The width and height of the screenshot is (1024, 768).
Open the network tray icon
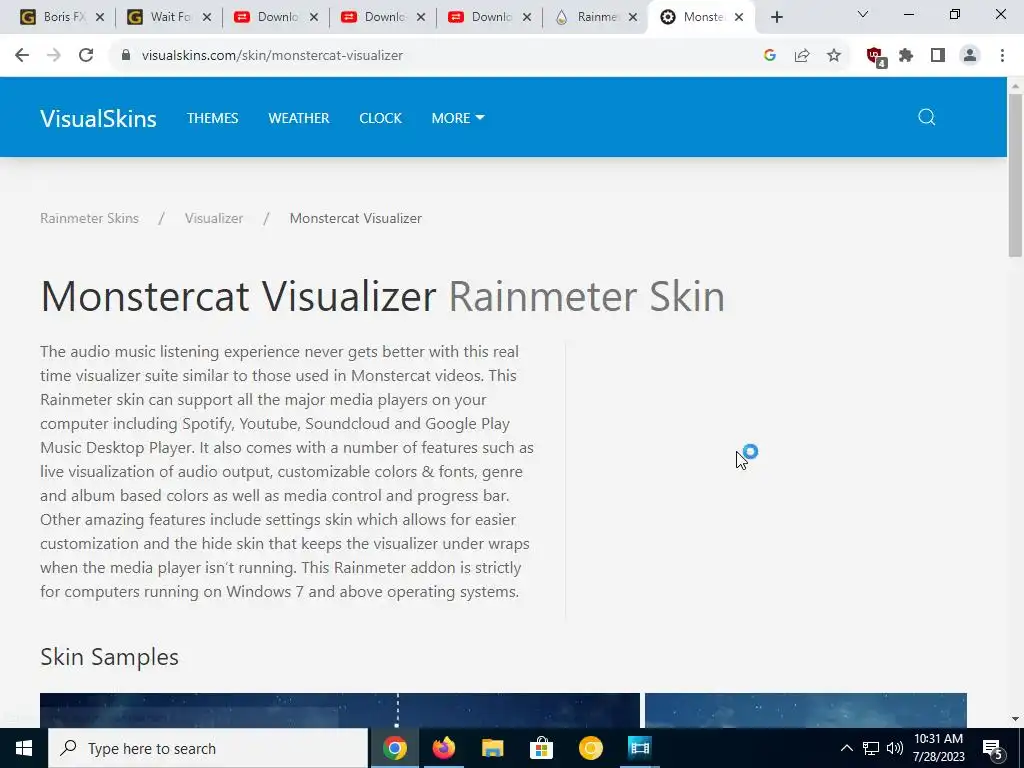pyautogui.click(x=871, y=748)
